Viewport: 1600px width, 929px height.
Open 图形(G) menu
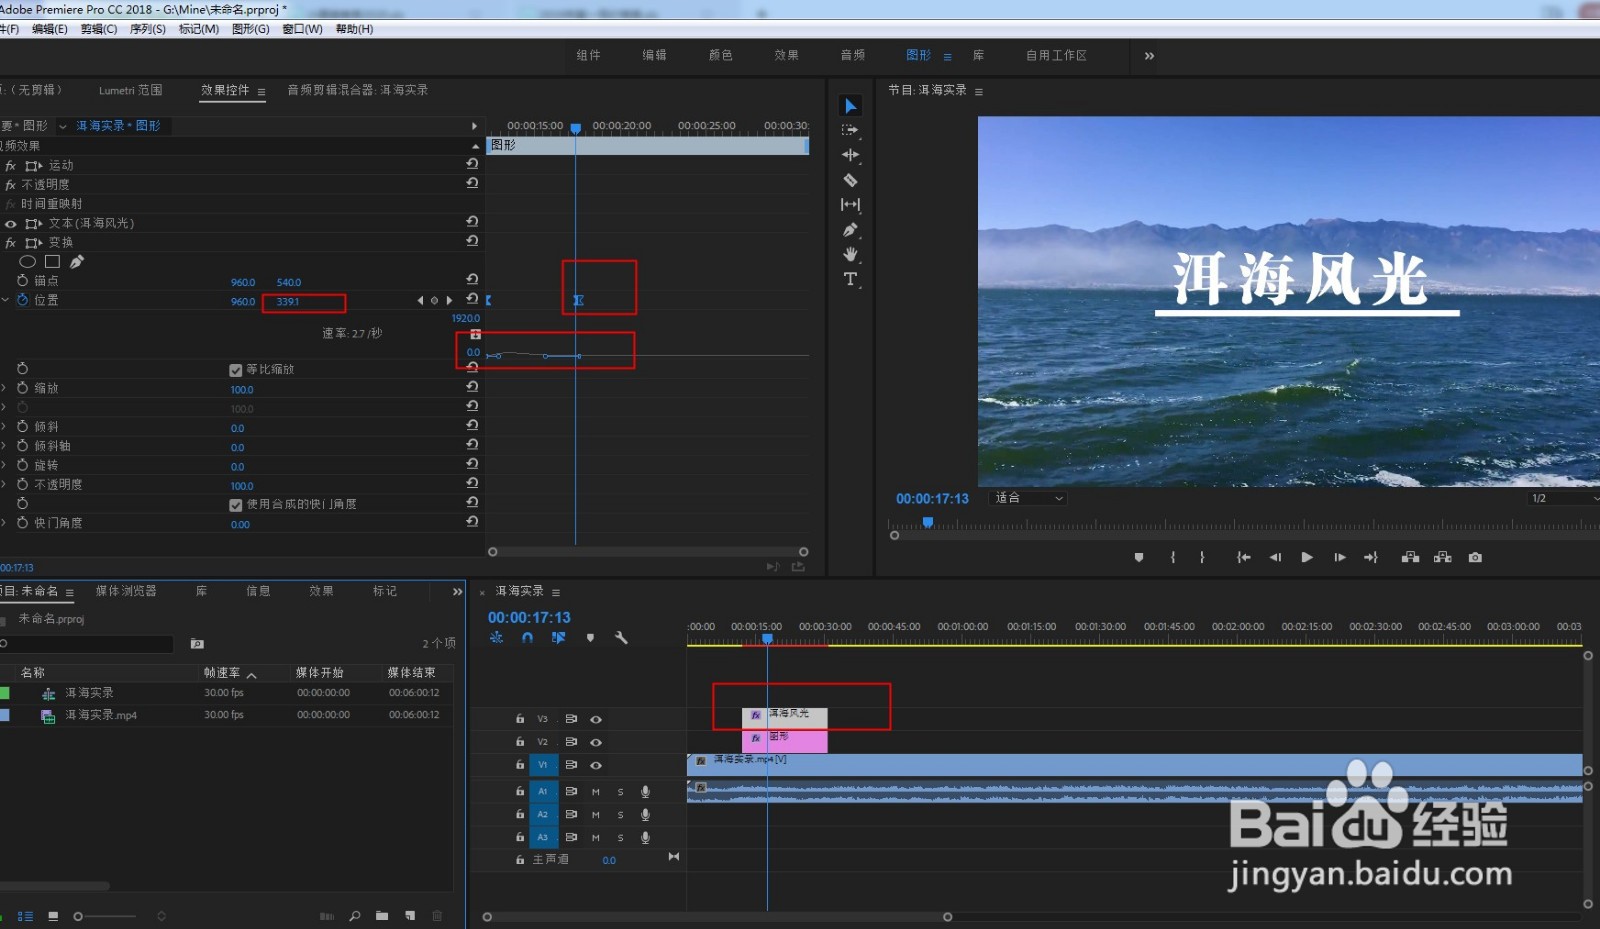251,29
